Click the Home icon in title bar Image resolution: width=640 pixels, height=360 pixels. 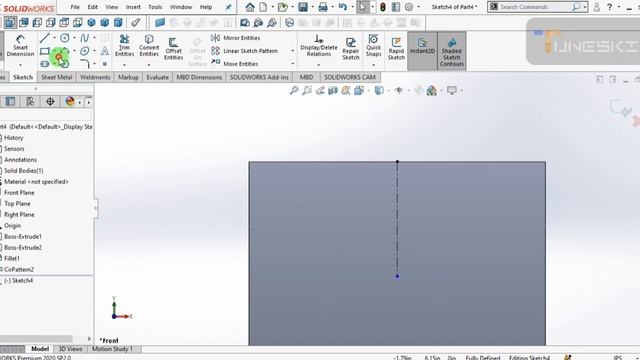(250, 7)
